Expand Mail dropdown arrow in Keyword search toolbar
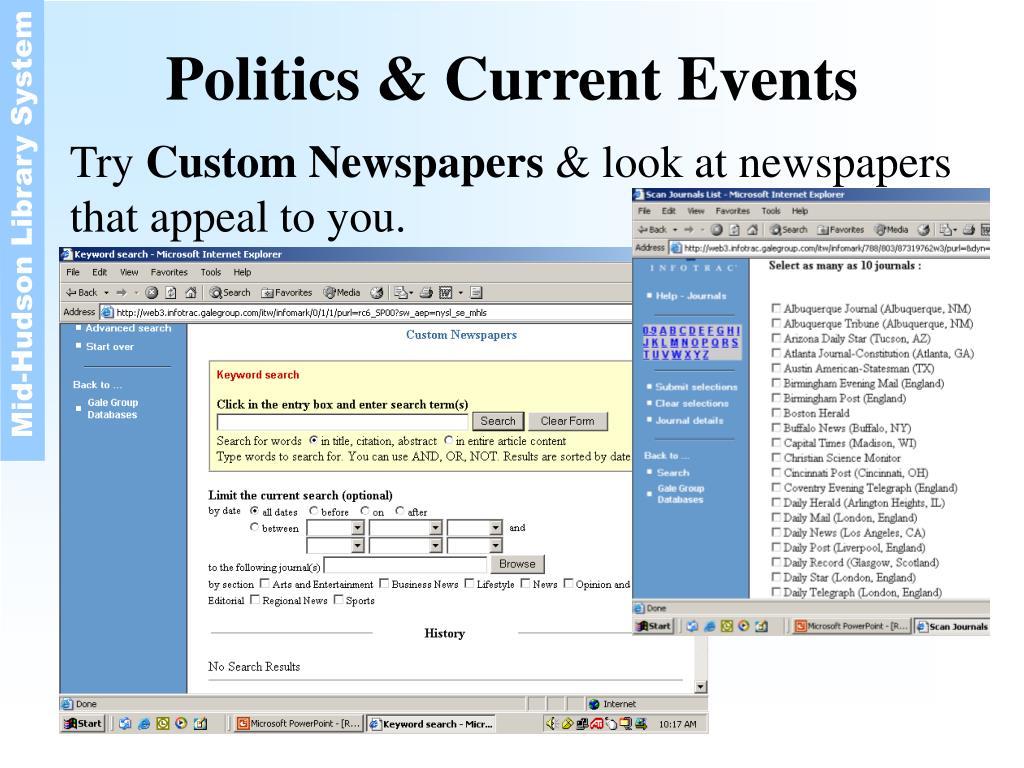This screenshot has height=768, width=1024. point(411,293)
